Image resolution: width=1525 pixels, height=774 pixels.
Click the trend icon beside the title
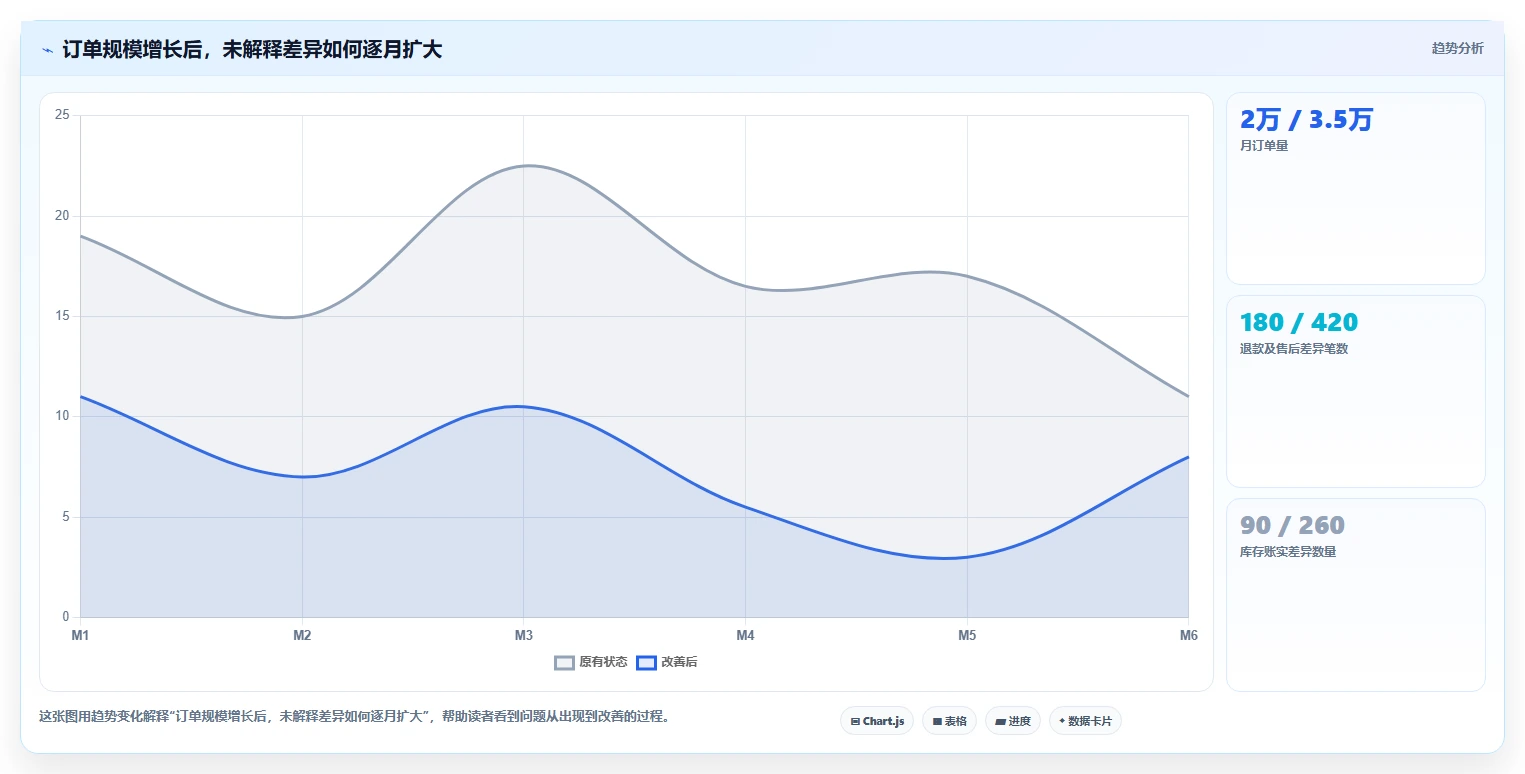tap(47, 50)
